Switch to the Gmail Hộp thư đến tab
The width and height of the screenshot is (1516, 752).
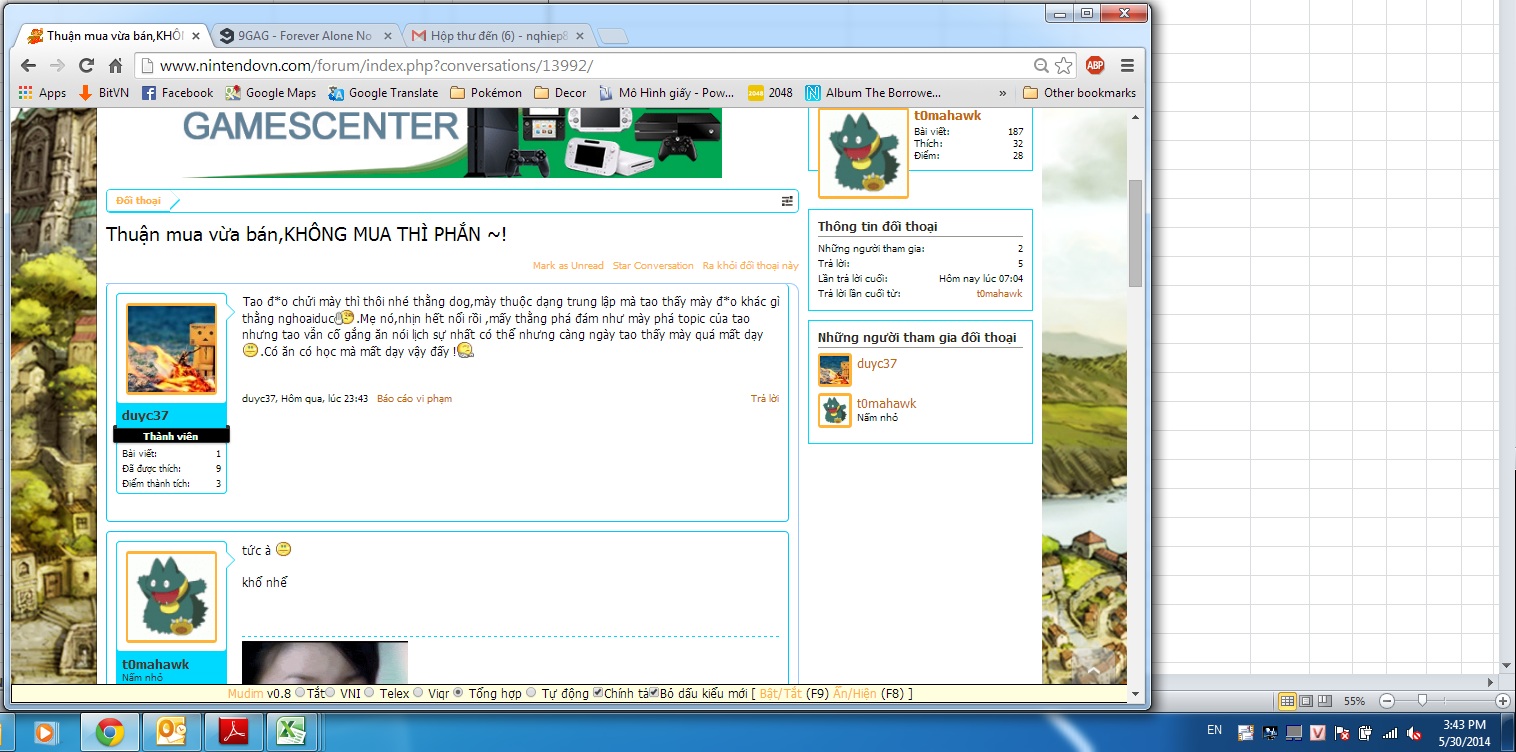(x=499, y=36)
